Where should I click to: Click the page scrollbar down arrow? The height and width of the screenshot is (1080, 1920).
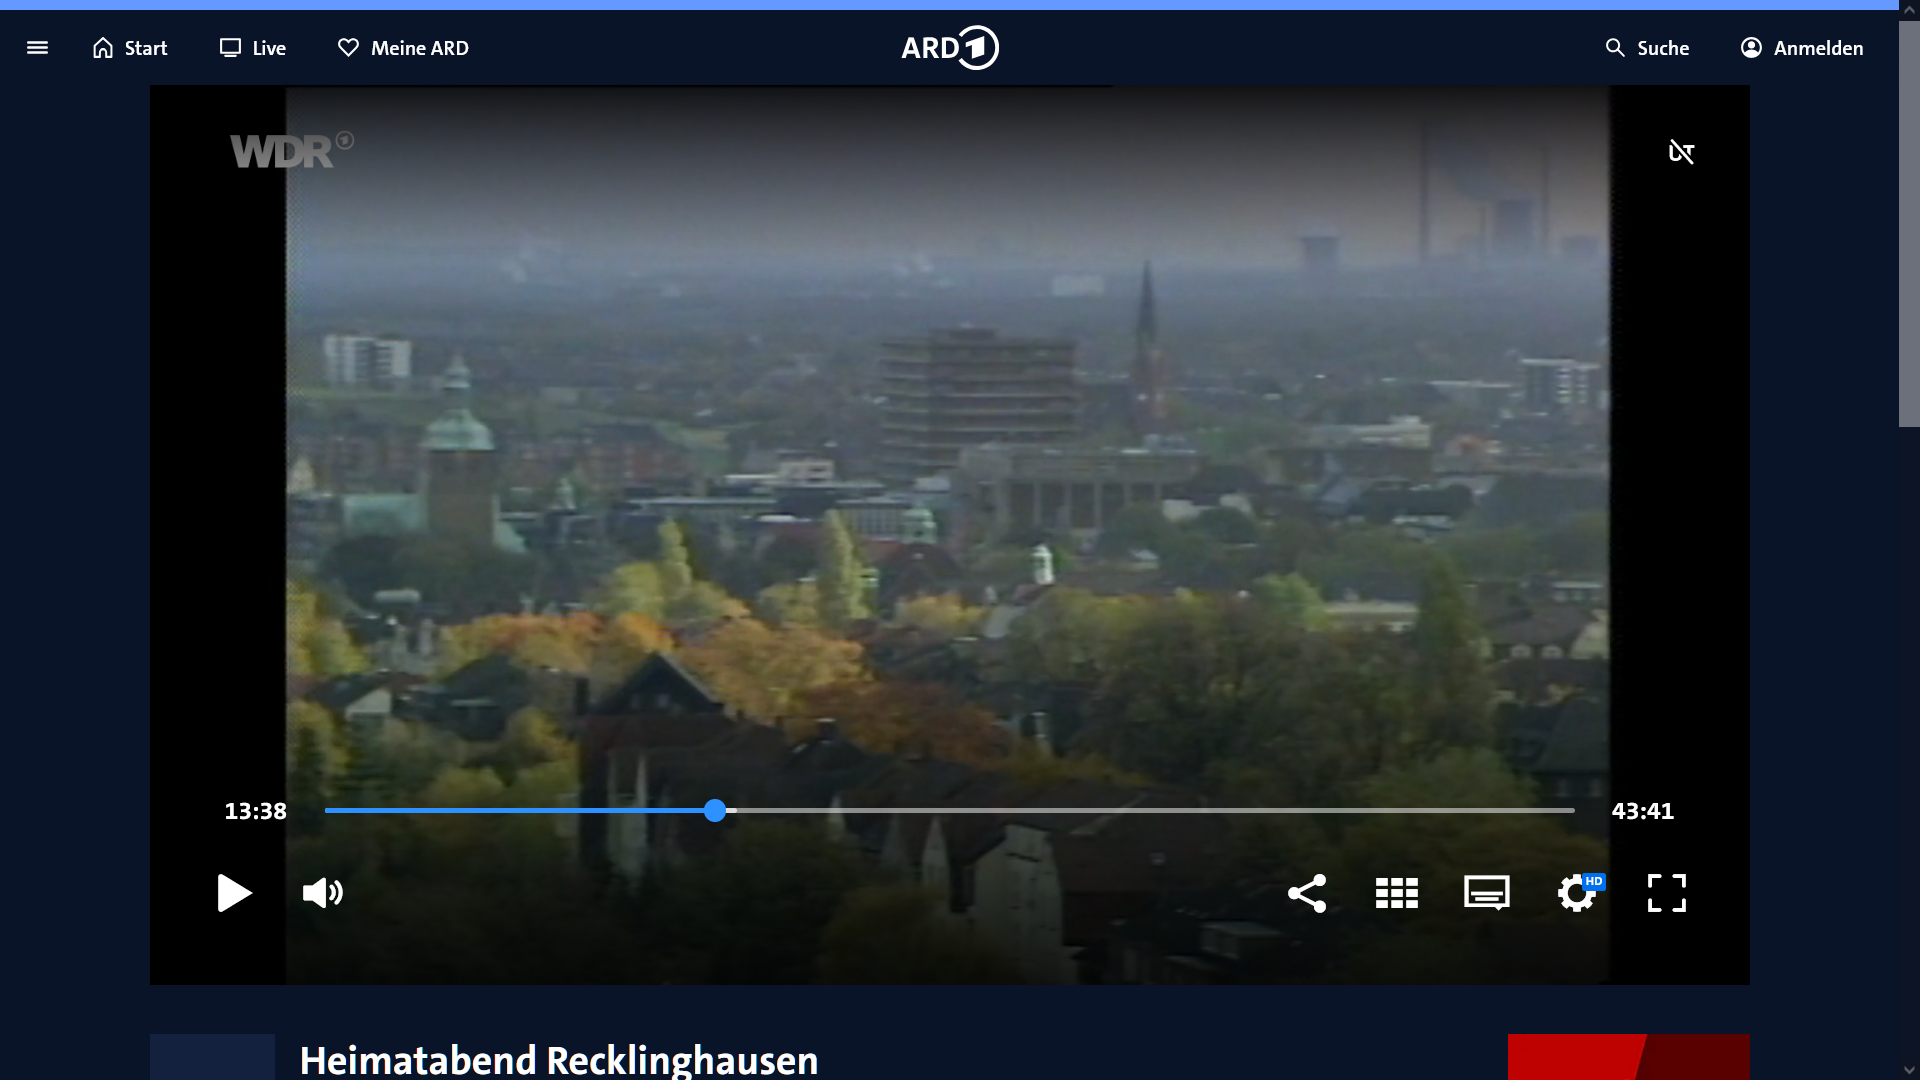[1909, 1070]
